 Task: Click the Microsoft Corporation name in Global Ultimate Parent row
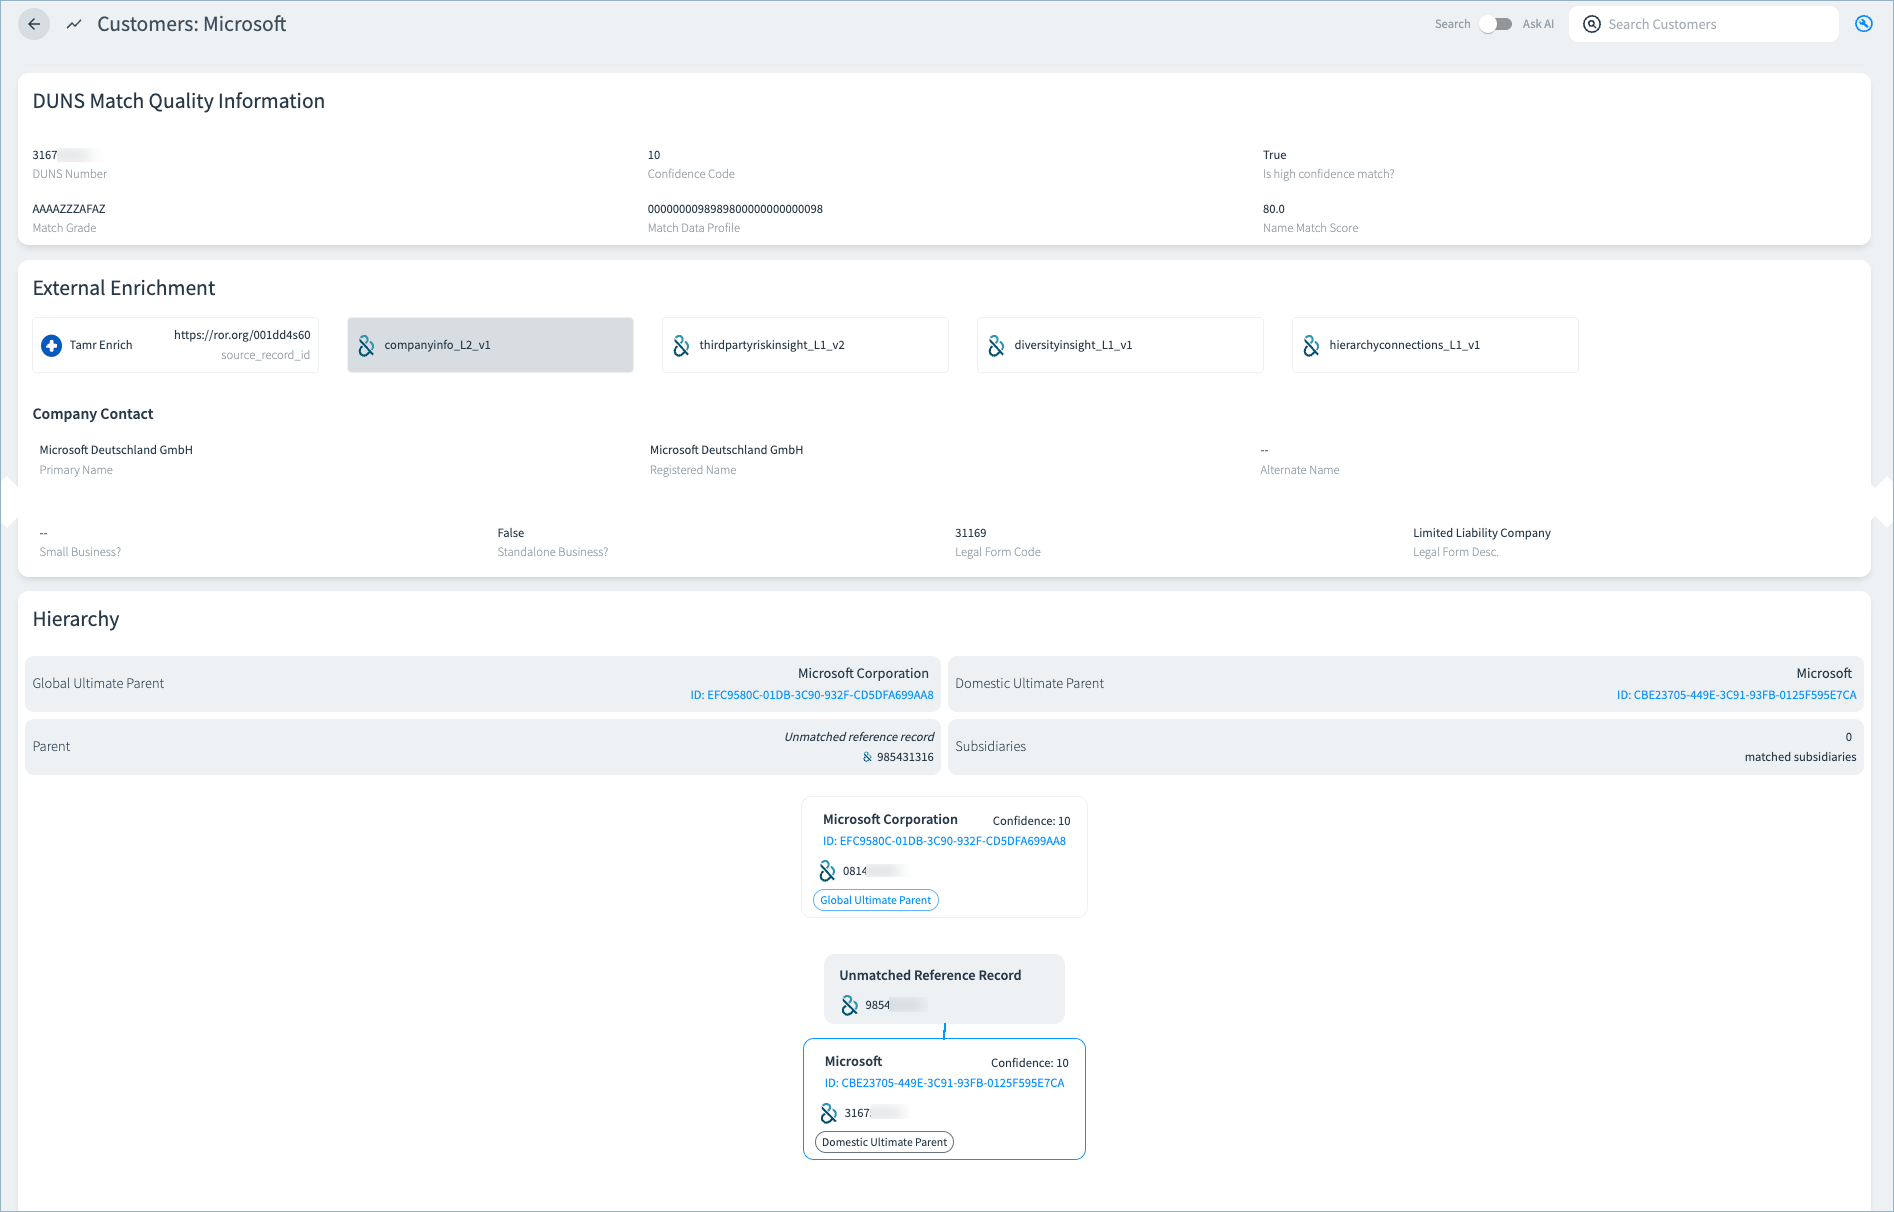tap(863, 673)
